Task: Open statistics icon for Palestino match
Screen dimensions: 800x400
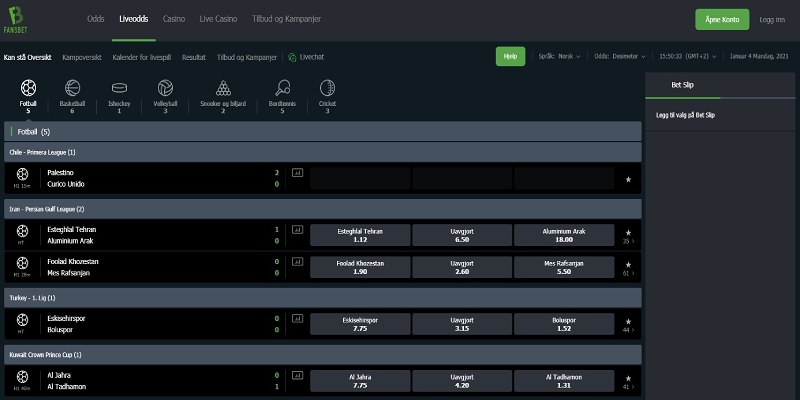Action: pos(297,173)
